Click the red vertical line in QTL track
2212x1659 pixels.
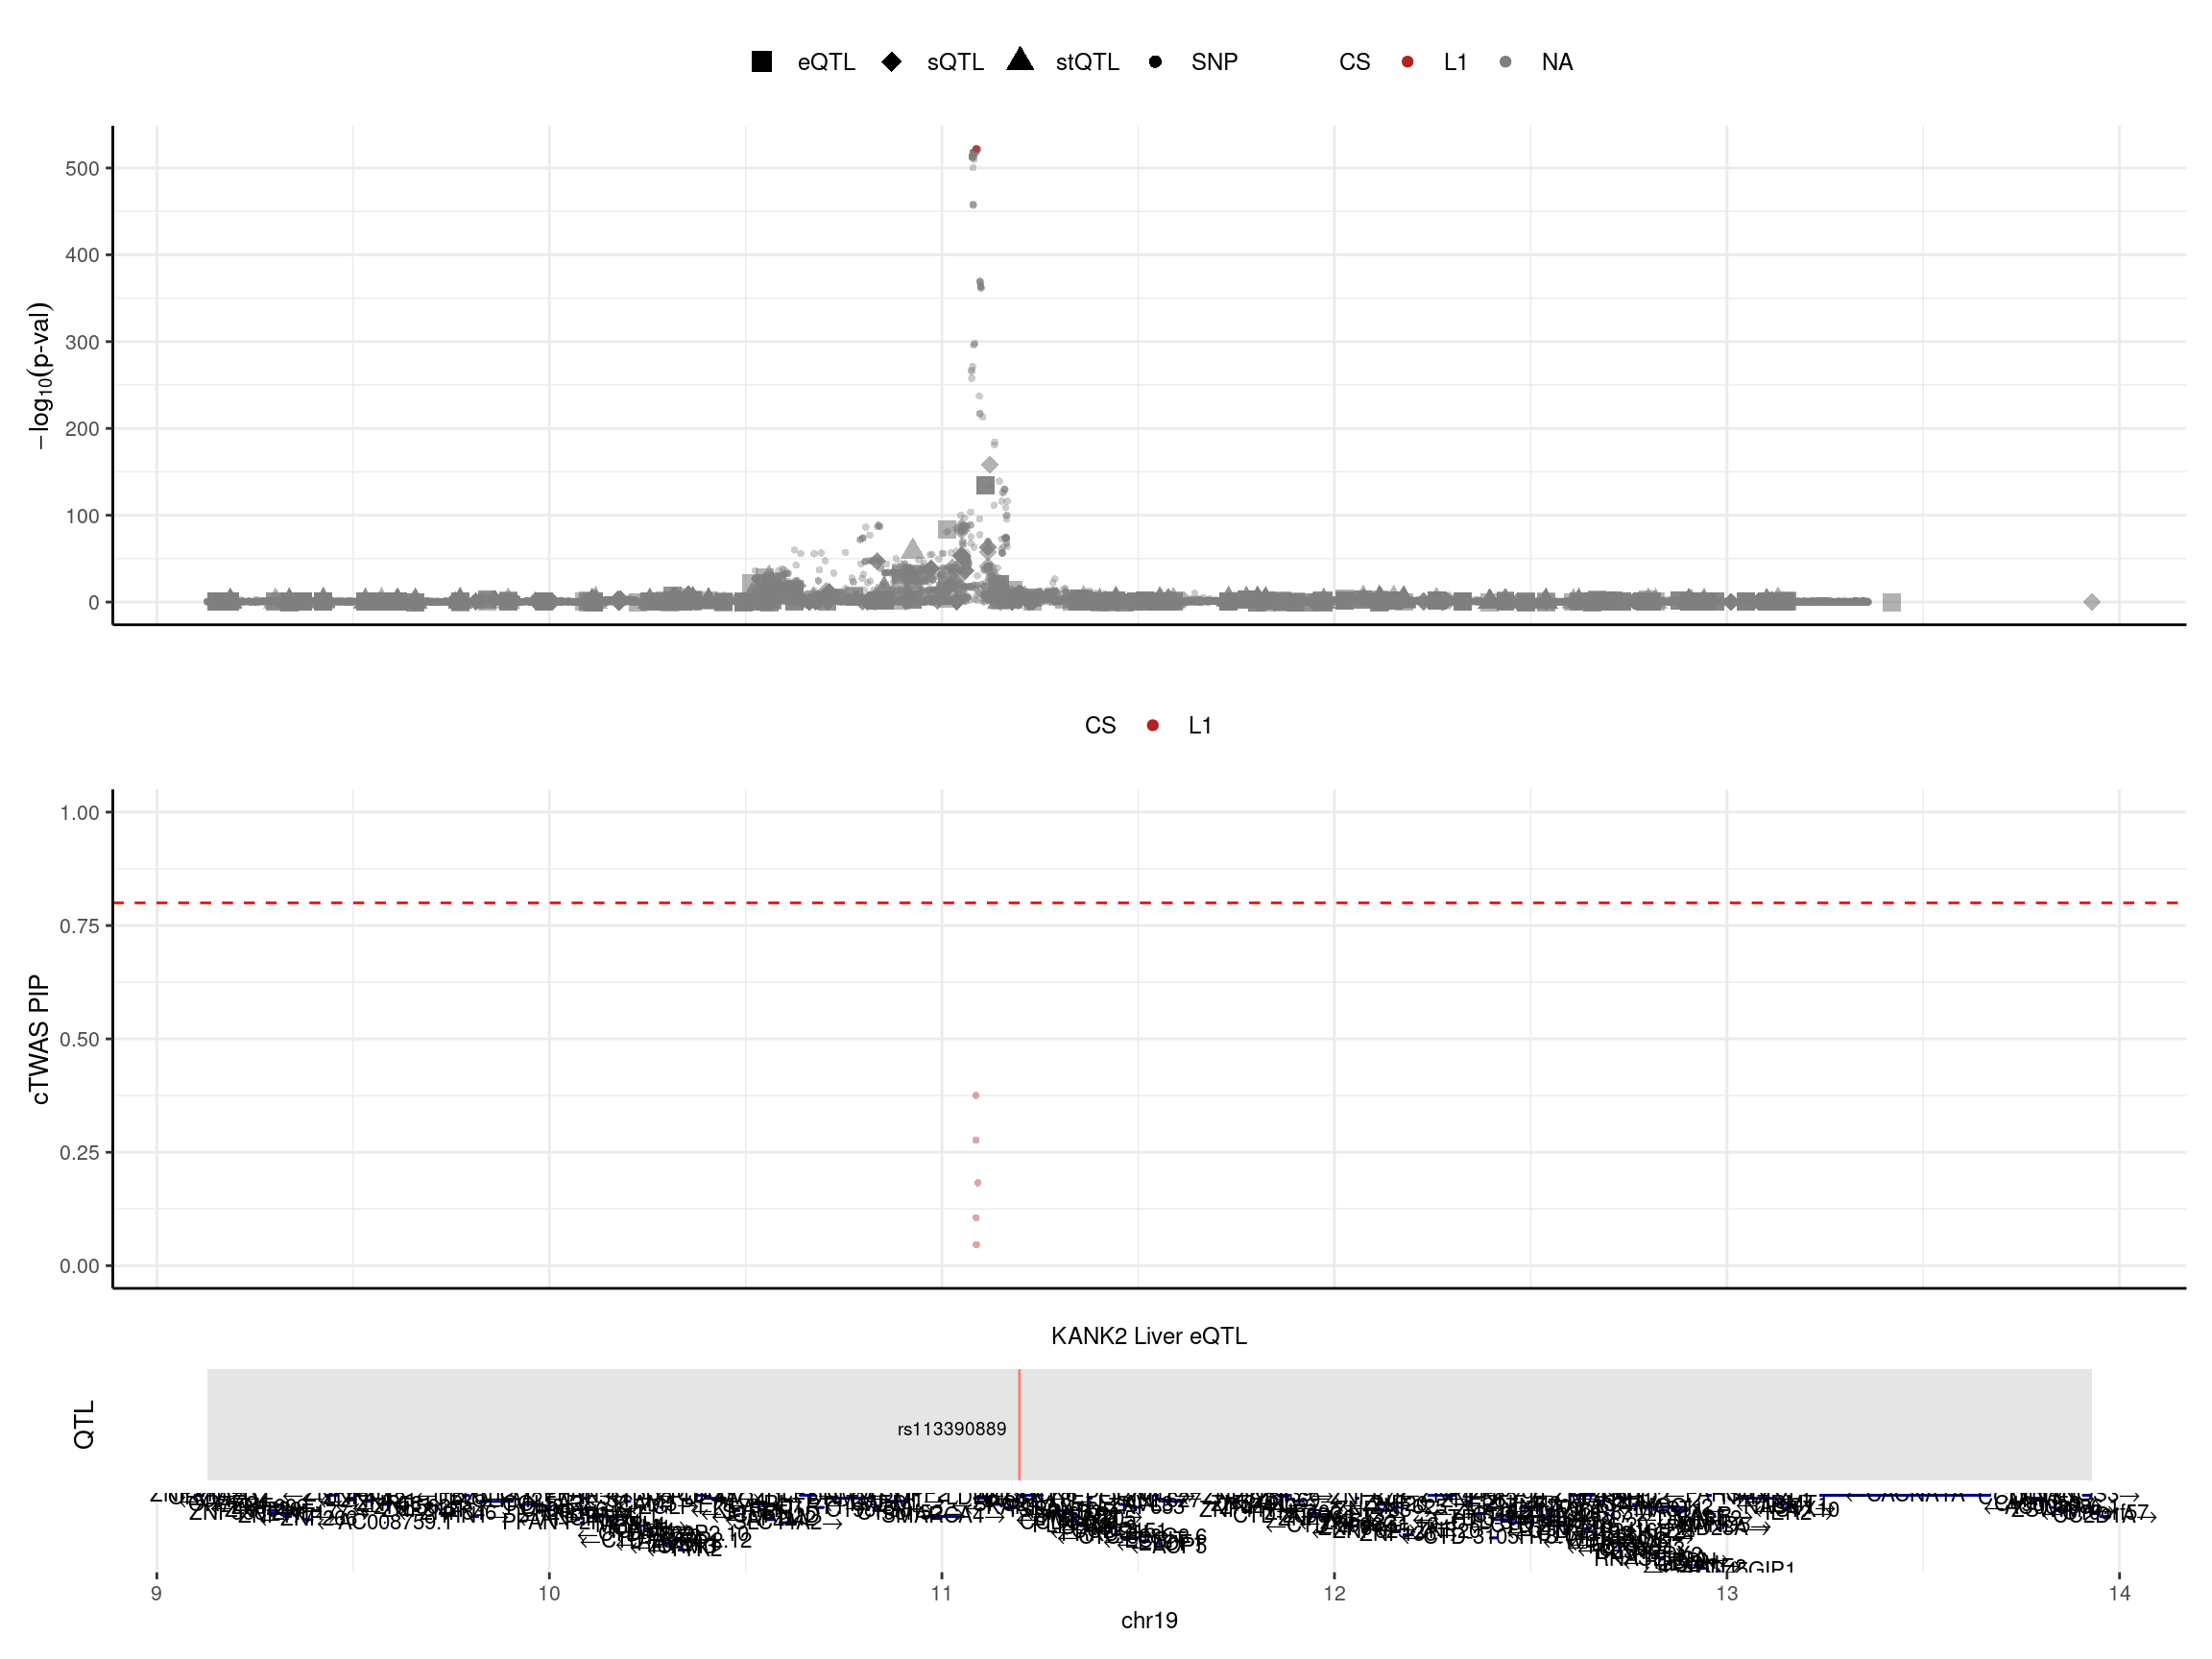pos(1019,1400)
